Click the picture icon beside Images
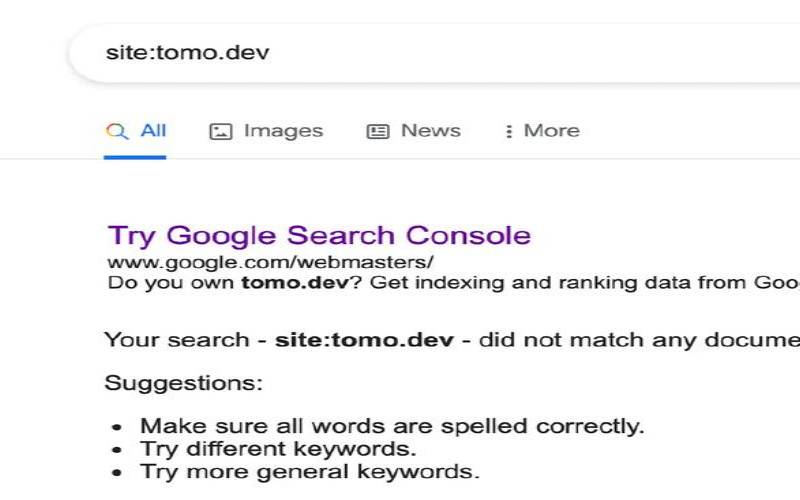The height and width of the screenshot is (500, 800). pos(221,131)
